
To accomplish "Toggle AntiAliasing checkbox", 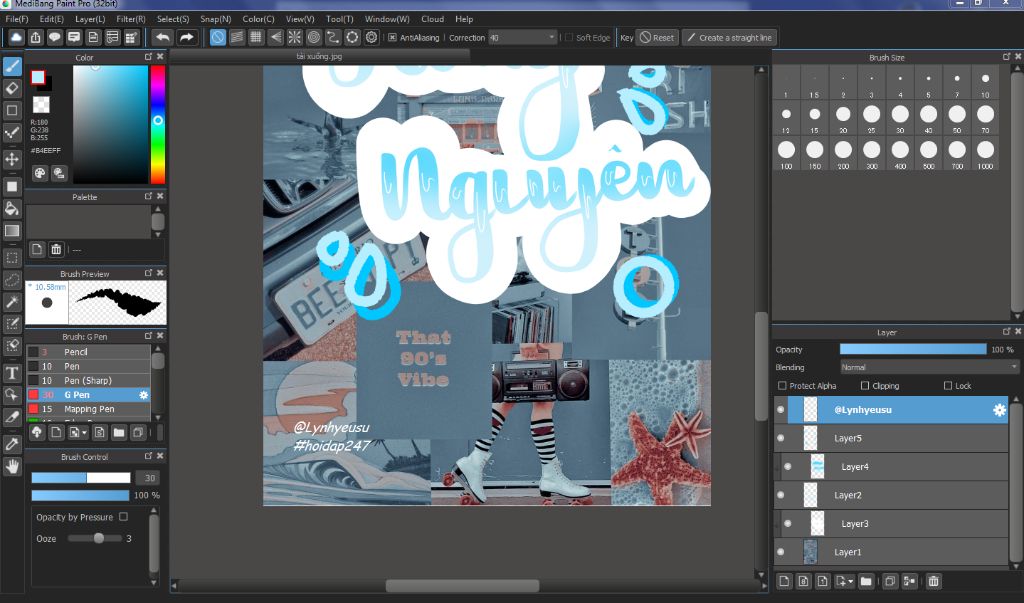I will click(392, 38).
